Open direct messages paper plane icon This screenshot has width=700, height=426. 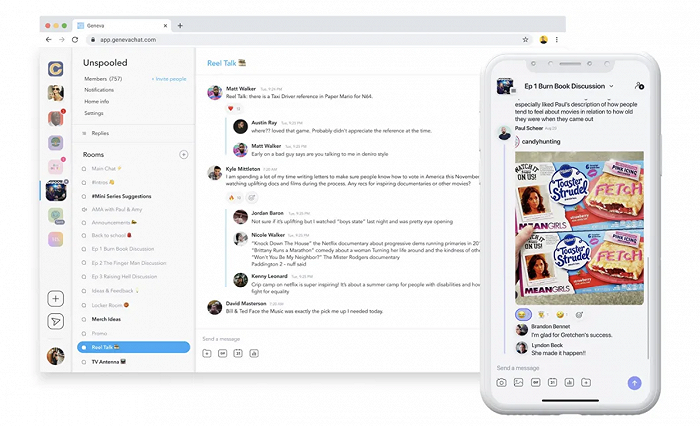click(x=55, y=322)
